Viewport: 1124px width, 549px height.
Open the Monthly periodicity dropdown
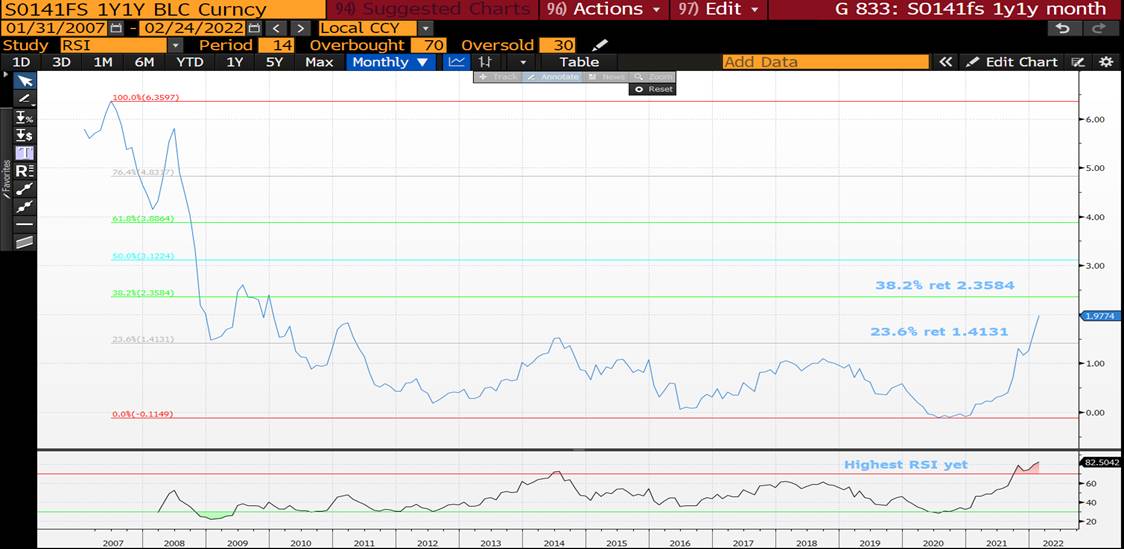[x=391, y=62]
